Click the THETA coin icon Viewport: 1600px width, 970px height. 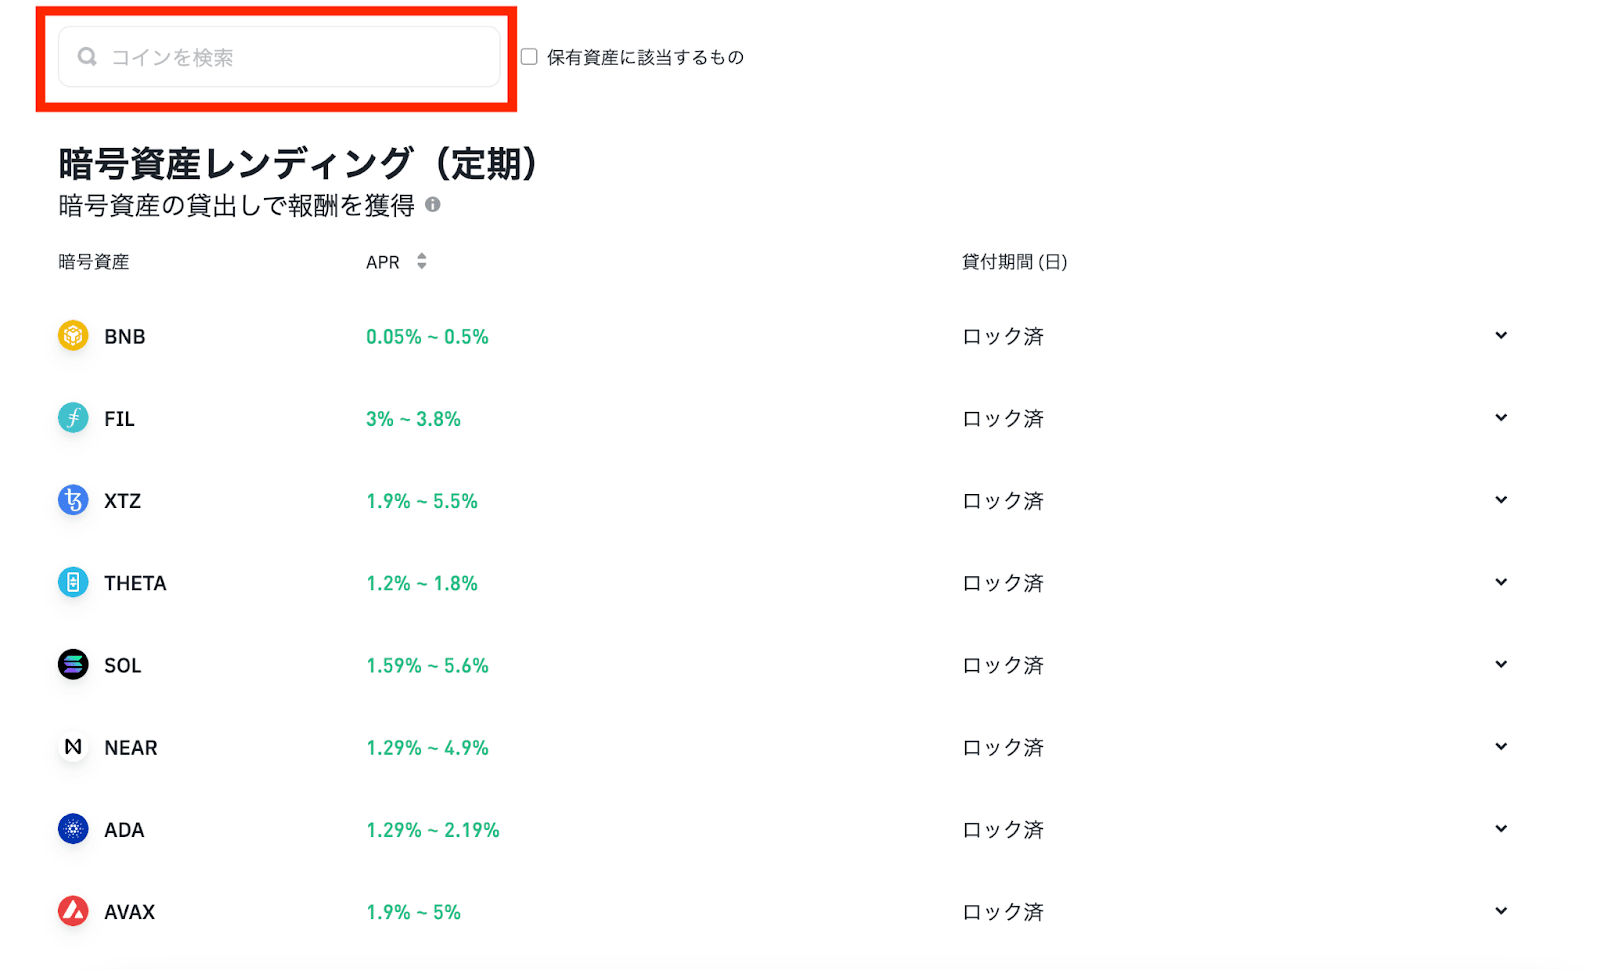73,582
